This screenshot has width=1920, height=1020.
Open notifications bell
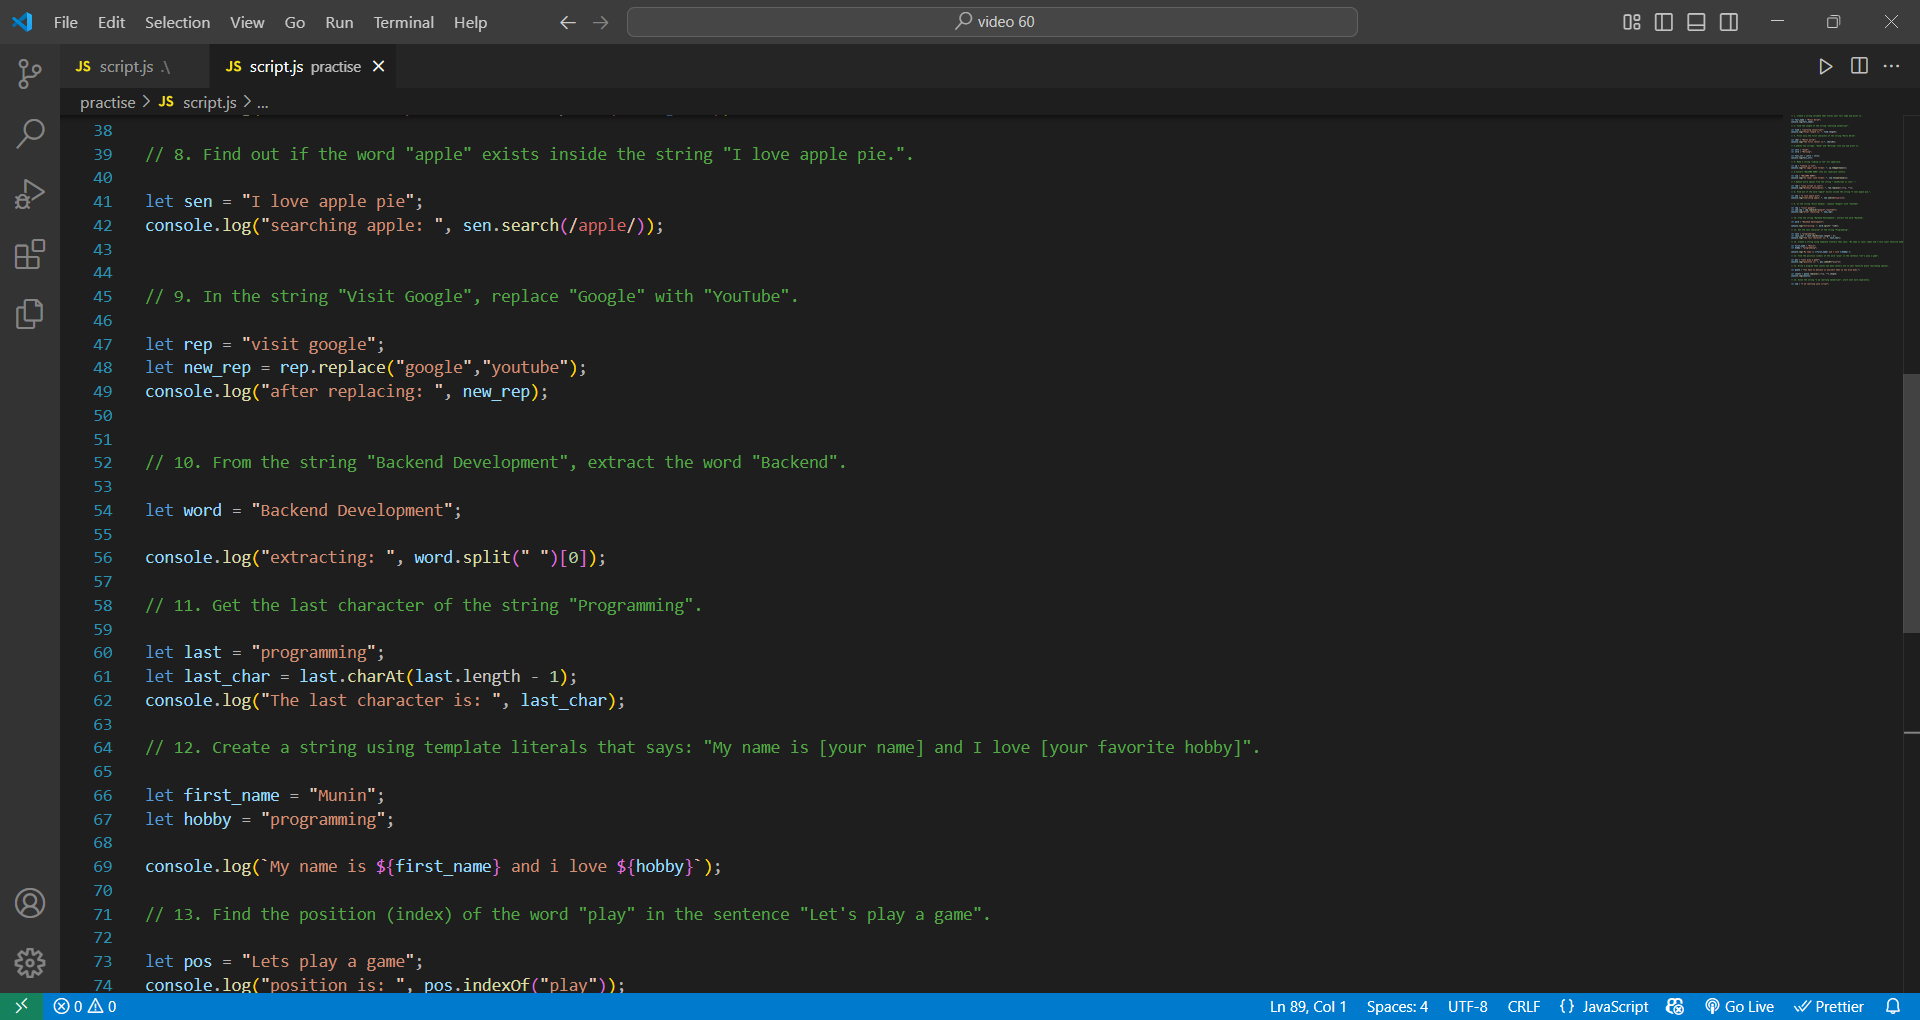1893,1007
